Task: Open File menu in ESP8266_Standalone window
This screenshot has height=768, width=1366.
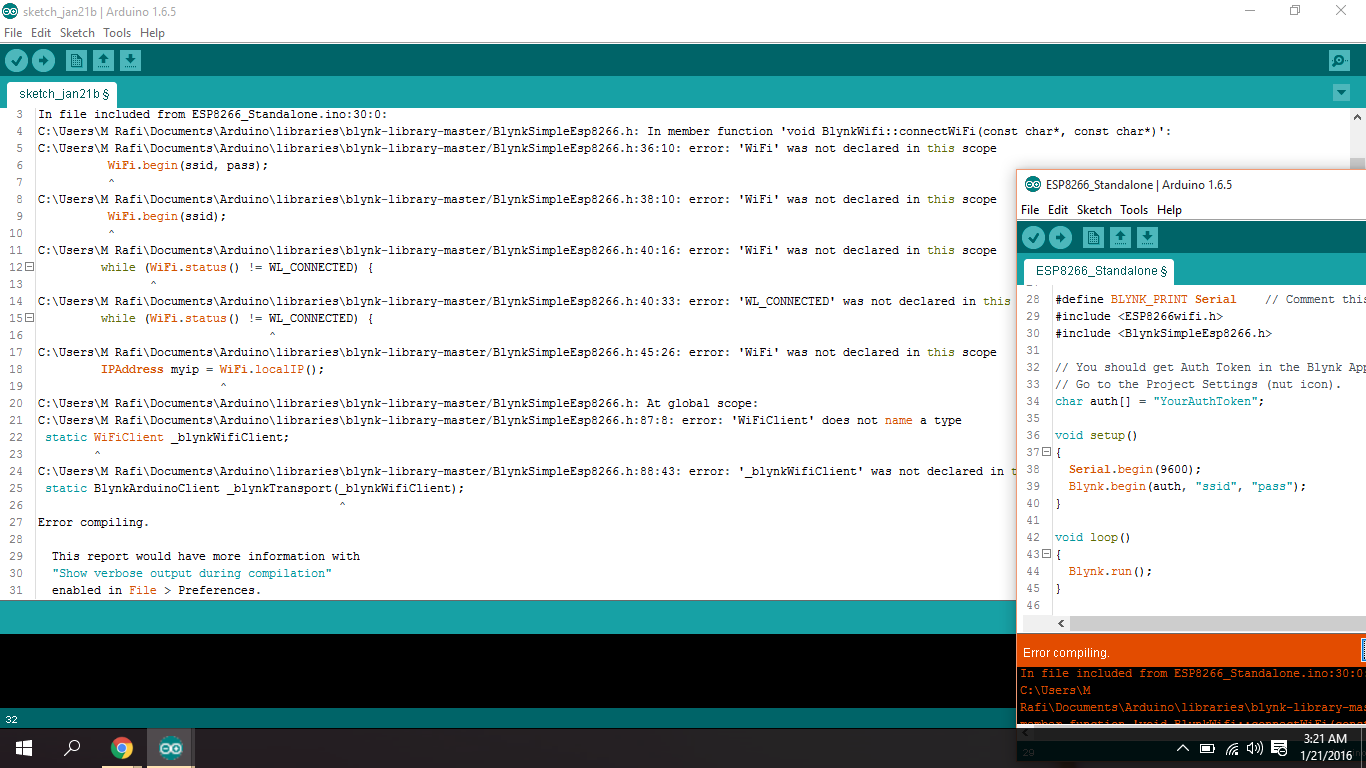Action: tap(1030, 210)
